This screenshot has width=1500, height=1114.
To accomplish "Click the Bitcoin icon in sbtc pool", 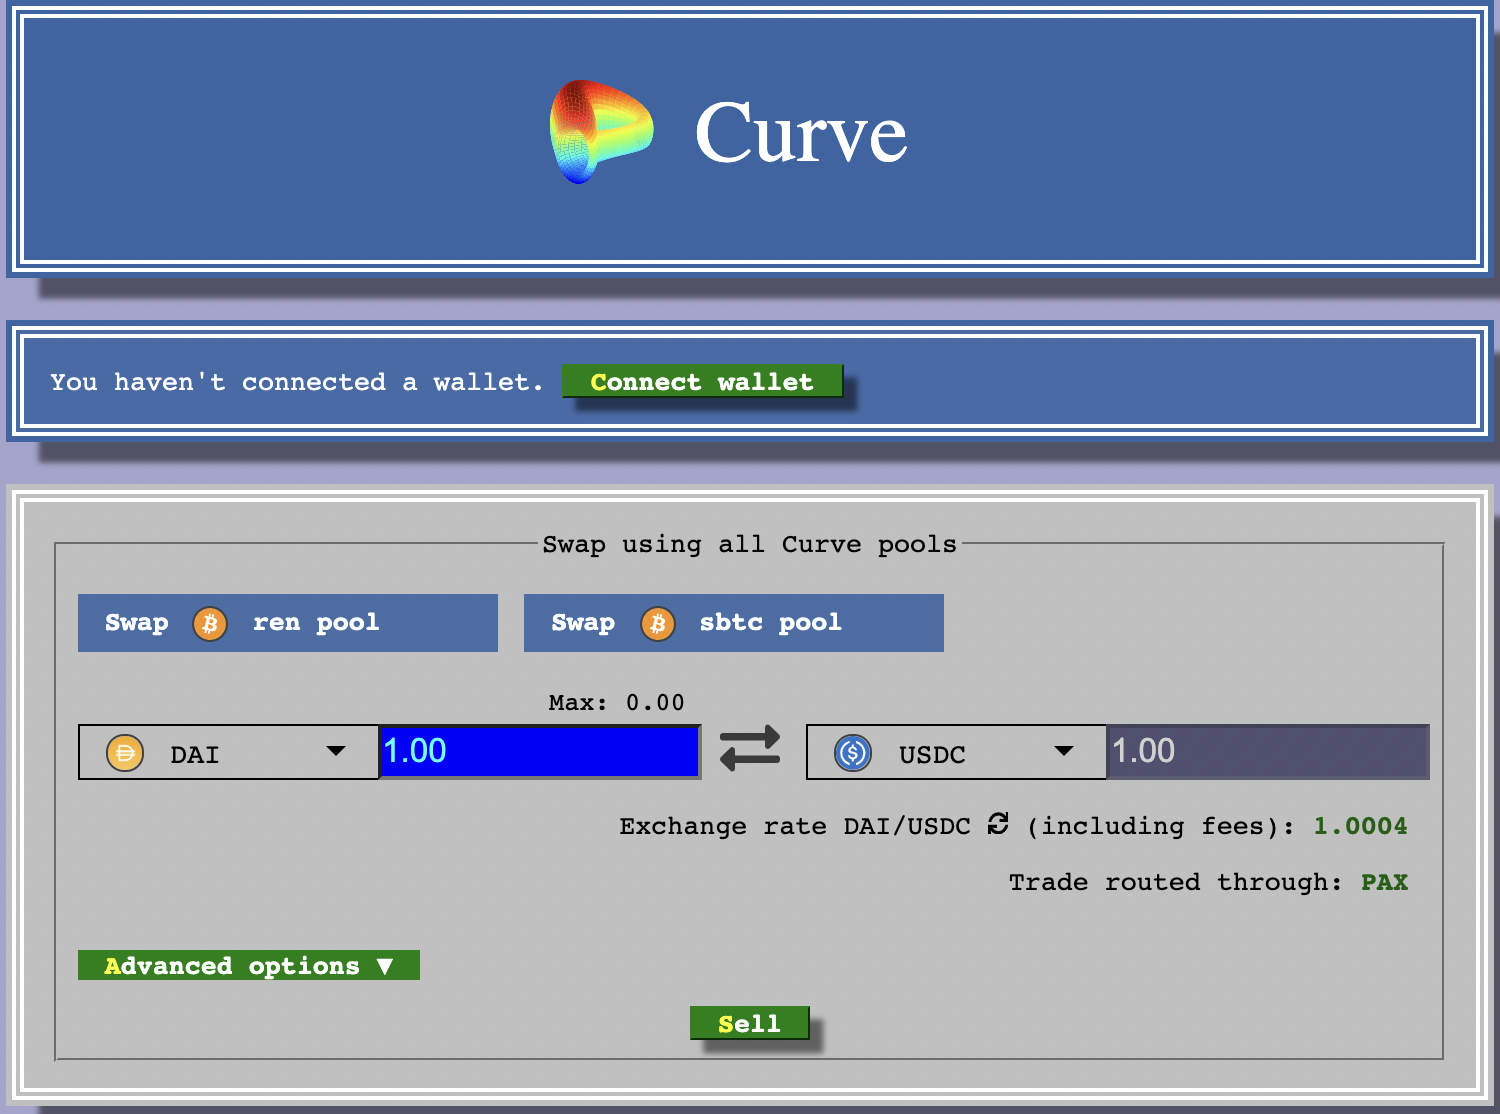I will (x=657, y=624).
